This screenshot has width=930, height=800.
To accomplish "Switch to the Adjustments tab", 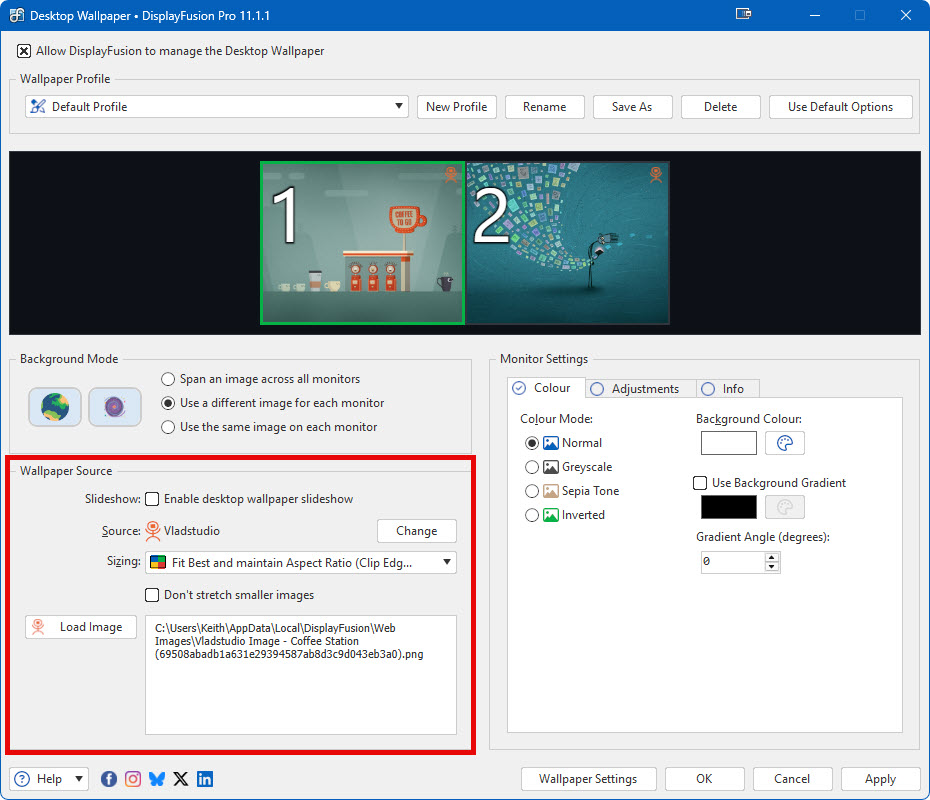I will point(635,389).
